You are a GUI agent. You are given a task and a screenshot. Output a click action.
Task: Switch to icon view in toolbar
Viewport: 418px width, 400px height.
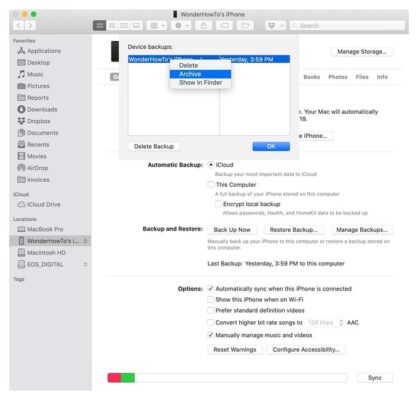pos(99,25)
